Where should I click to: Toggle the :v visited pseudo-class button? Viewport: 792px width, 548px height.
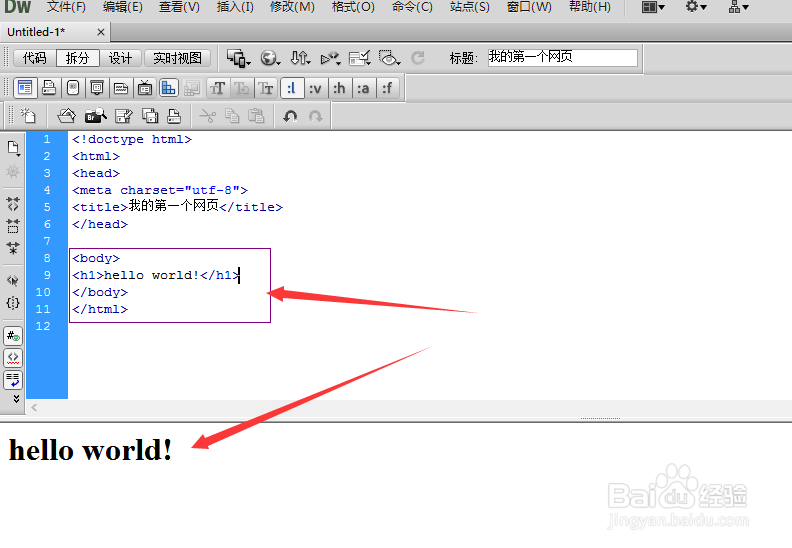315,88
